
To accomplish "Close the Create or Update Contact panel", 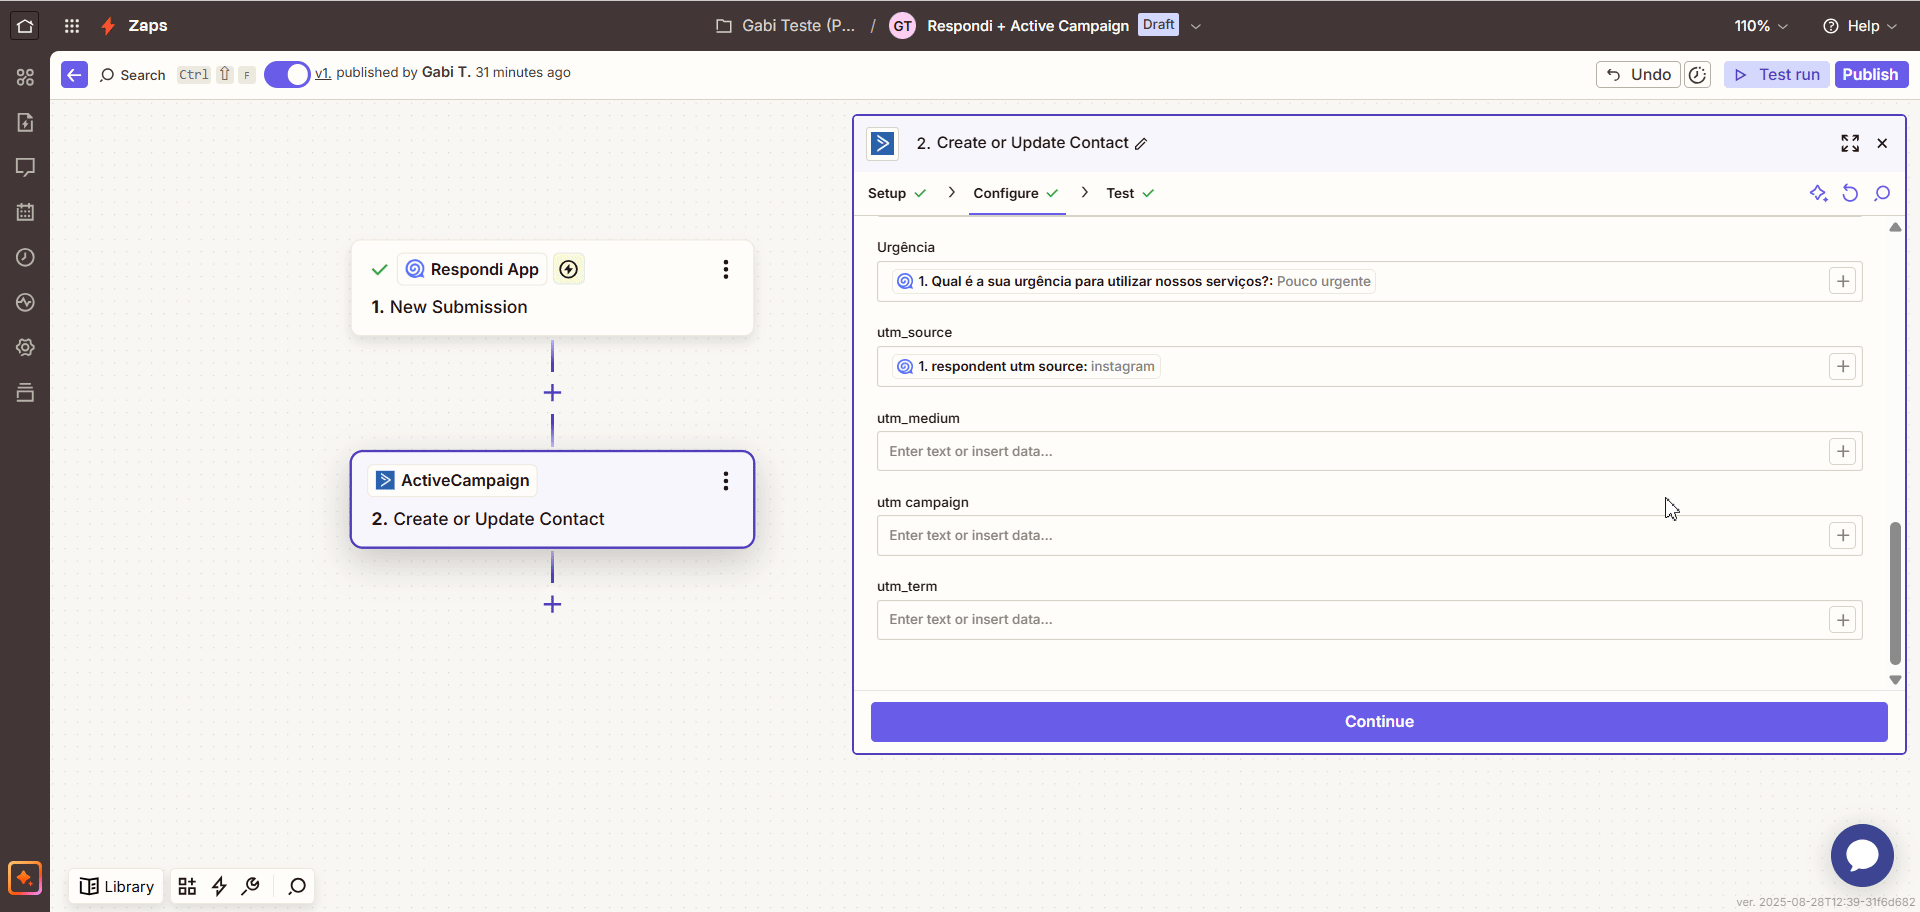I will click(1882, 143).
